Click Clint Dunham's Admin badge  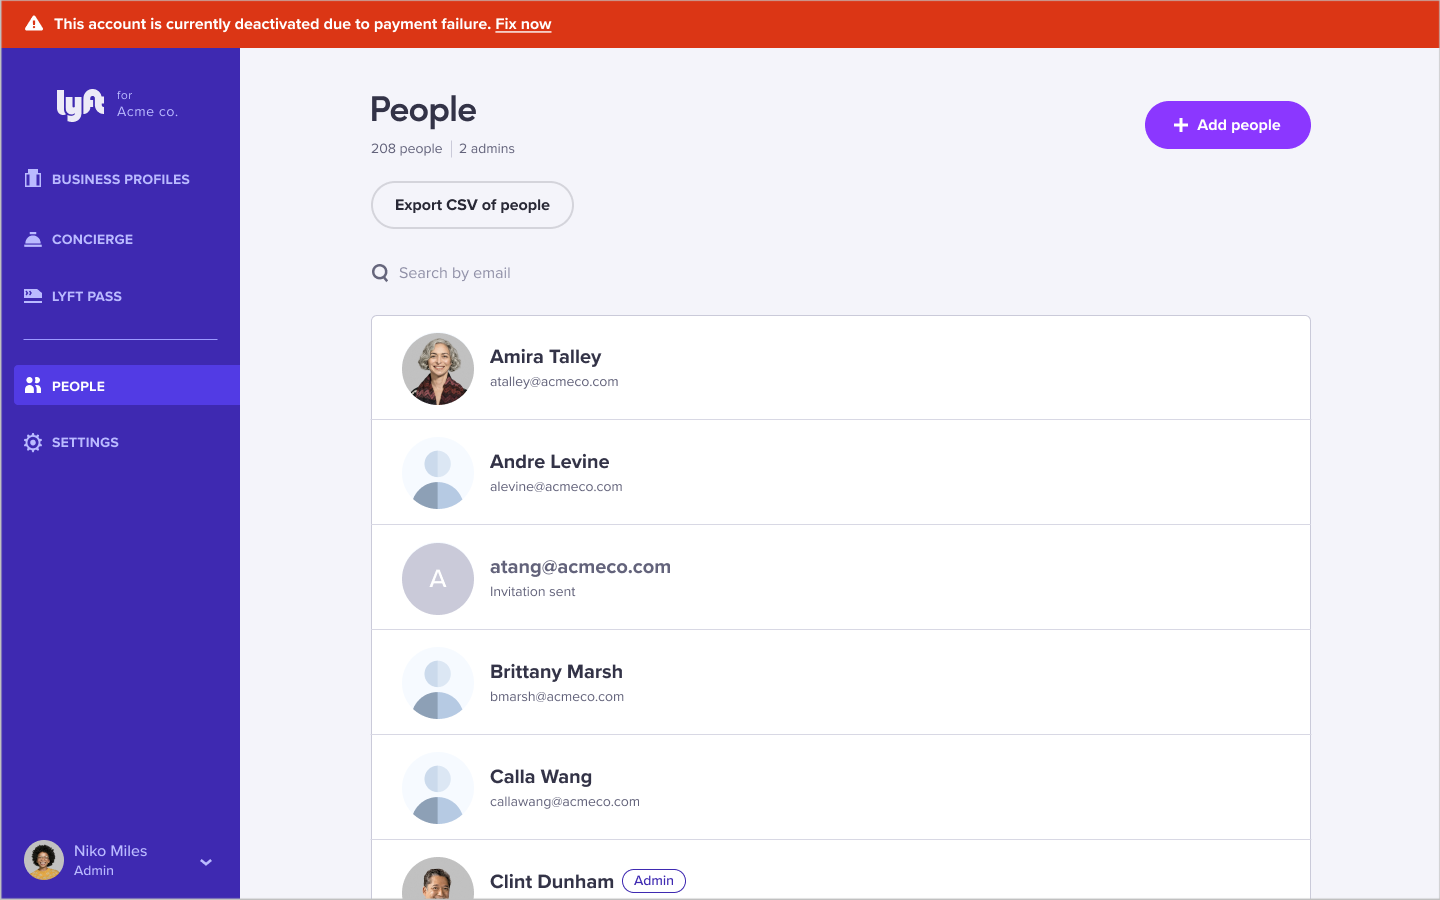654,881
